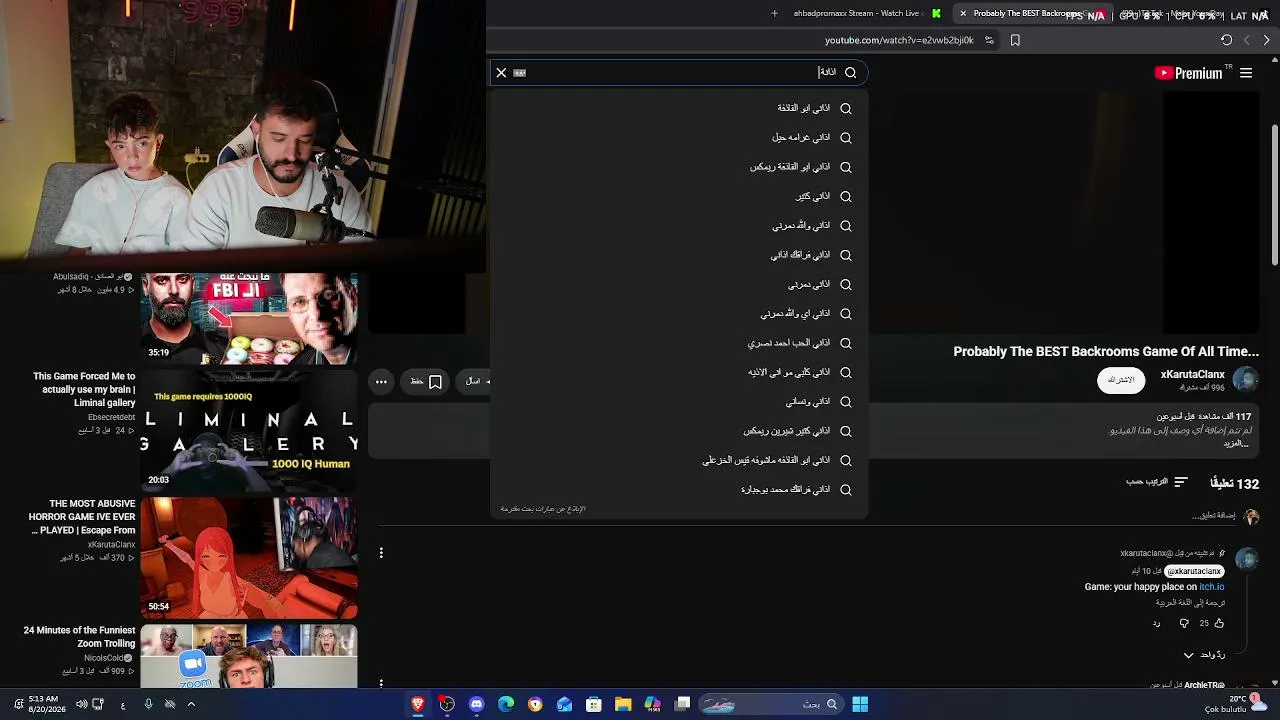This screenshot has width=1280, height=720.
Task: Clear the YouTube search box with X
Action: (x=501, y=72)
